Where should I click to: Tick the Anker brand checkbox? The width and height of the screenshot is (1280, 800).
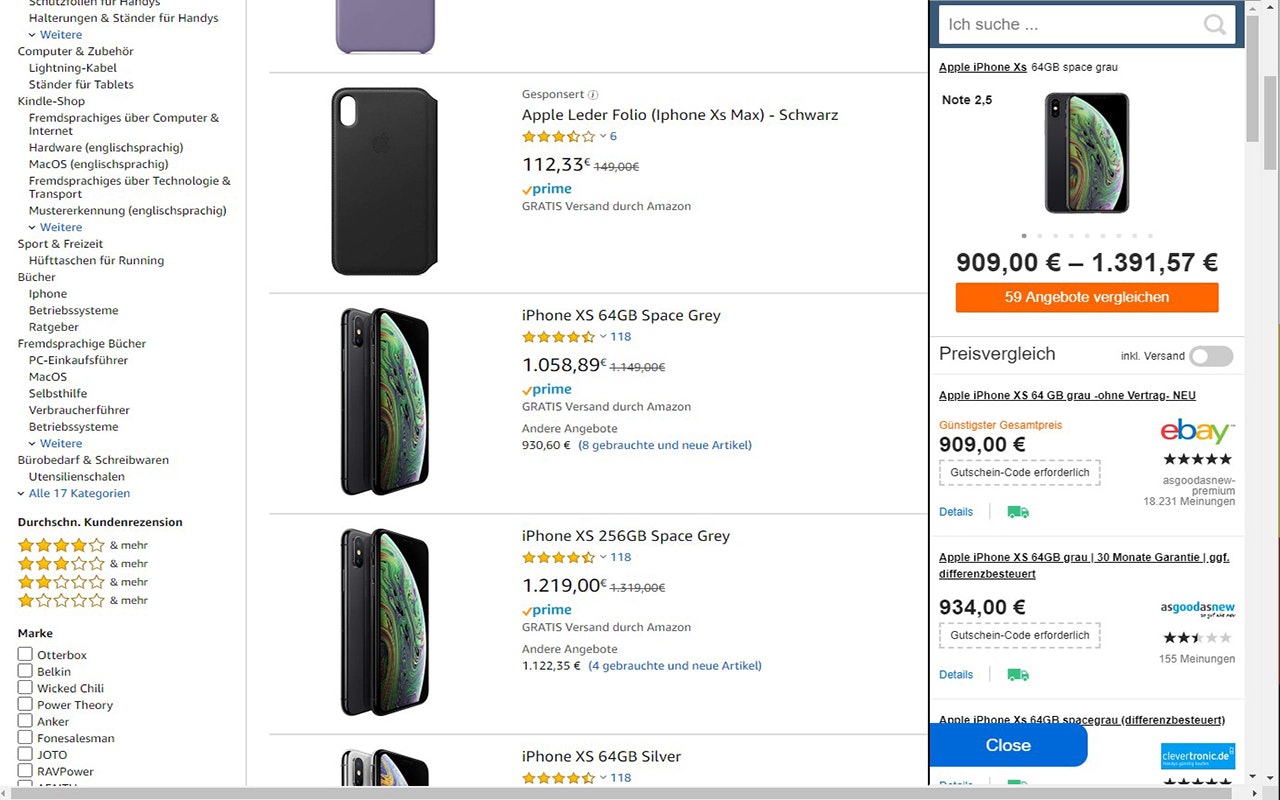pyautogui.click(x=25, y=721)
